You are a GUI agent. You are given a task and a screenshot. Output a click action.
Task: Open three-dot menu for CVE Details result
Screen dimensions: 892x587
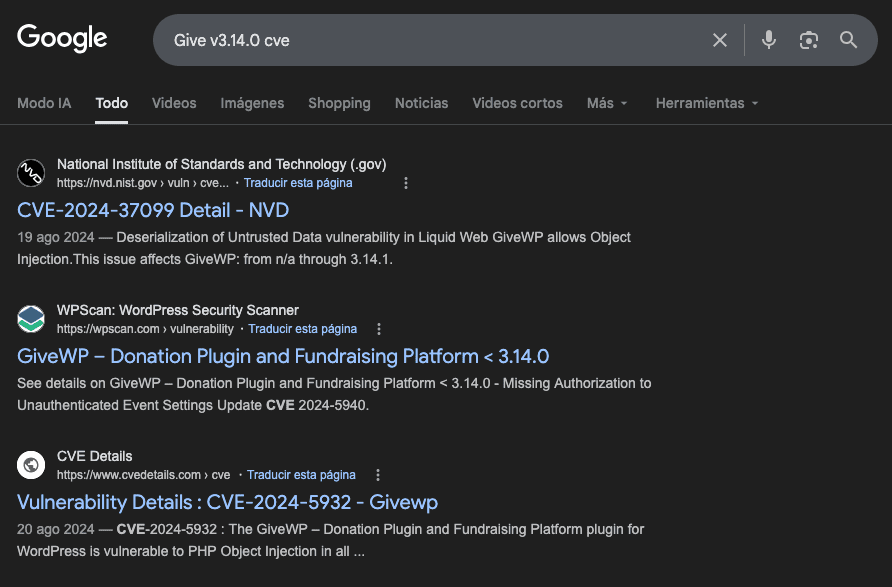(378, 475)
